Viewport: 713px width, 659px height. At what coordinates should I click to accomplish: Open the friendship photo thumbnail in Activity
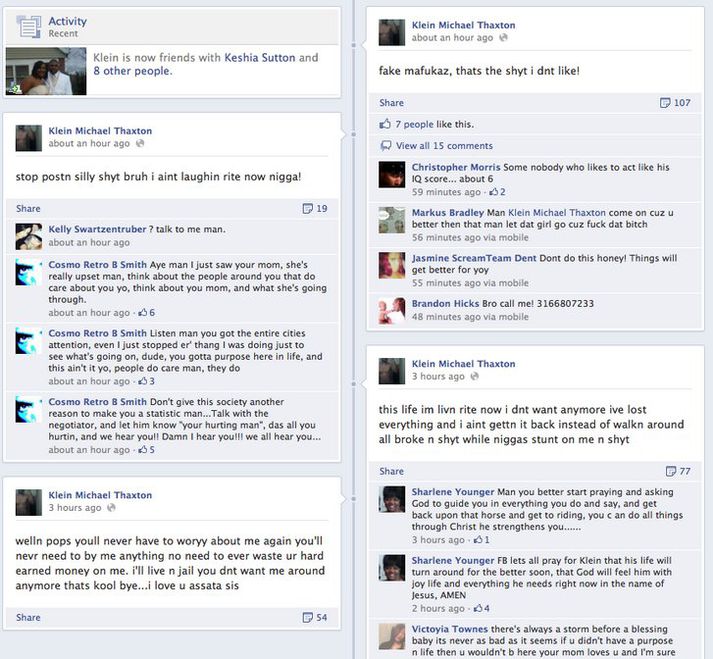point(46,71)
